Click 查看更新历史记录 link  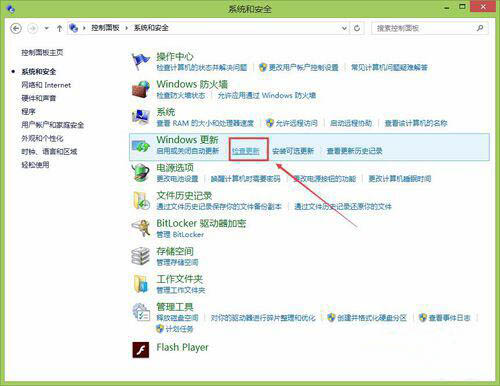coord(354,151)
